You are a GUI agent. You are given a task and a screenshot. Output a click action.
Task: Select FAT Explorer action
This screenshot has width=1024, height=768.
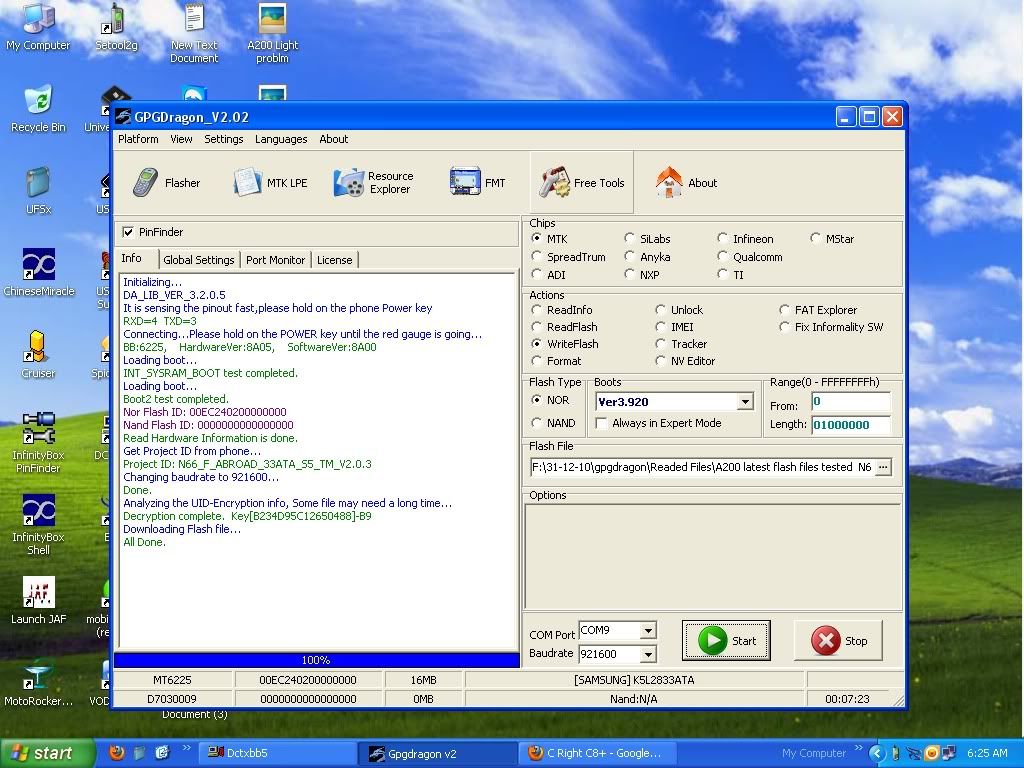784,310
